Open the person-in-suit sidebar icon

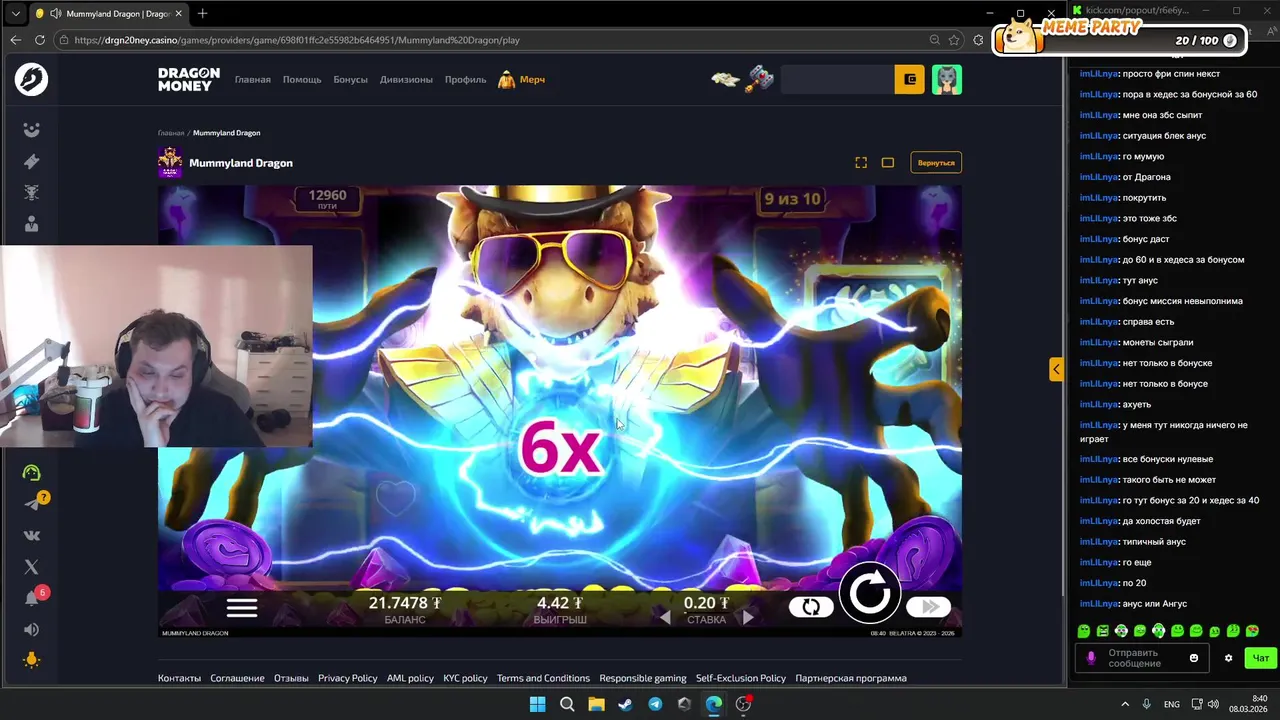(32, 225)
